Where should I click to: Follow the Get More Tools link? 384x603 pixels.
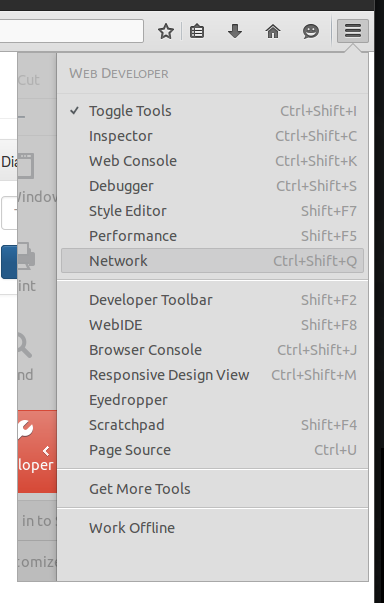click(212, 489)
